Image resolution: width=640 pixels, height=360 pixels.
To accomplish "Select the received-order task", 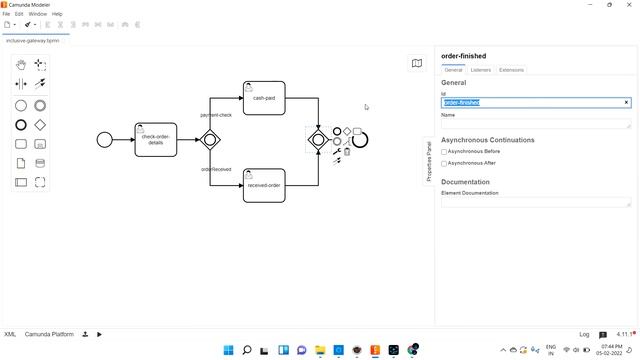I will [x=264, y=185].
